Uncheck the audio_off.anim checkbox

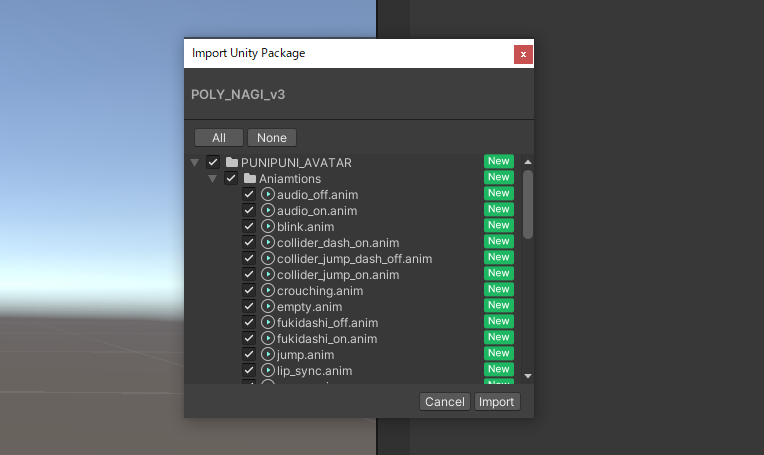[249, 194]
